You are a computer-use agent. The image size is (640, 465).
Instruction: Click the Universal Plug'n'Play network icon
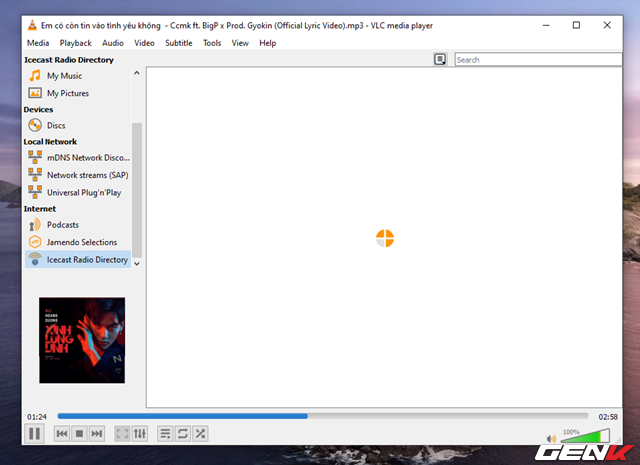click(x=35, y=192)
